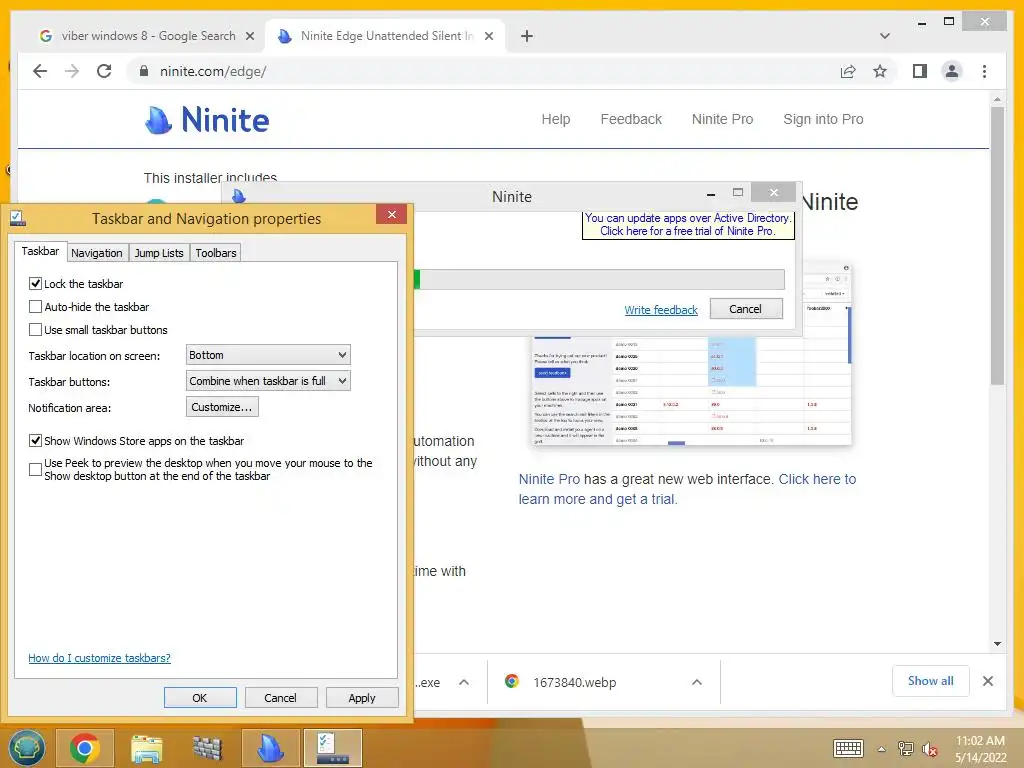The image size is (1024, 768).
Task: Expand options for 1673840.webp download
Action: tap(697, 682)
